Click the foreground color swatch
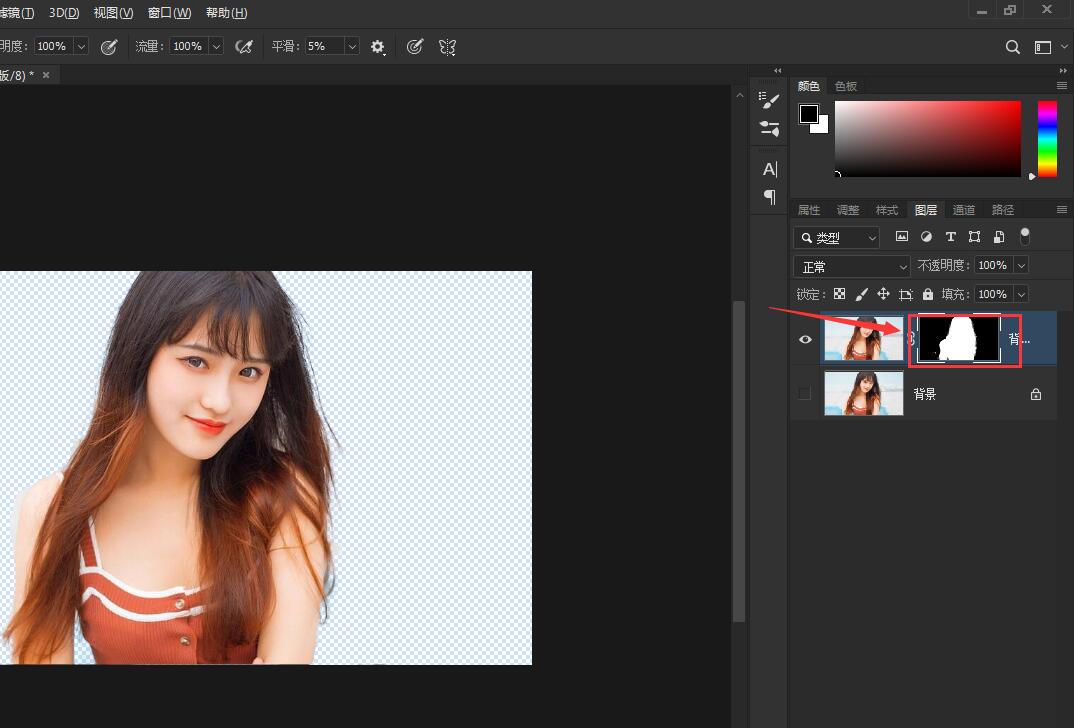Viewport: 1074px width, 728px height. point(809,114)
